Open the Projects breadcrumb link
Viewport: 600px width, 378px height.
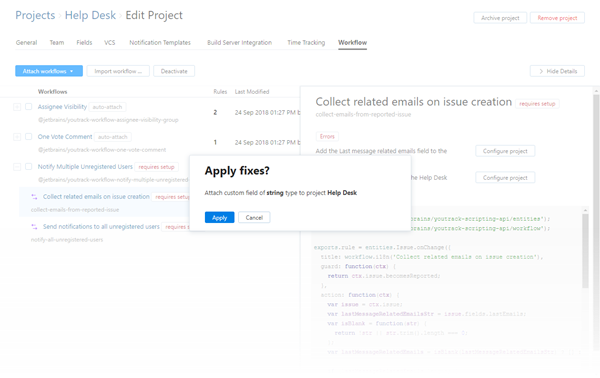click(x=35, y=15)
